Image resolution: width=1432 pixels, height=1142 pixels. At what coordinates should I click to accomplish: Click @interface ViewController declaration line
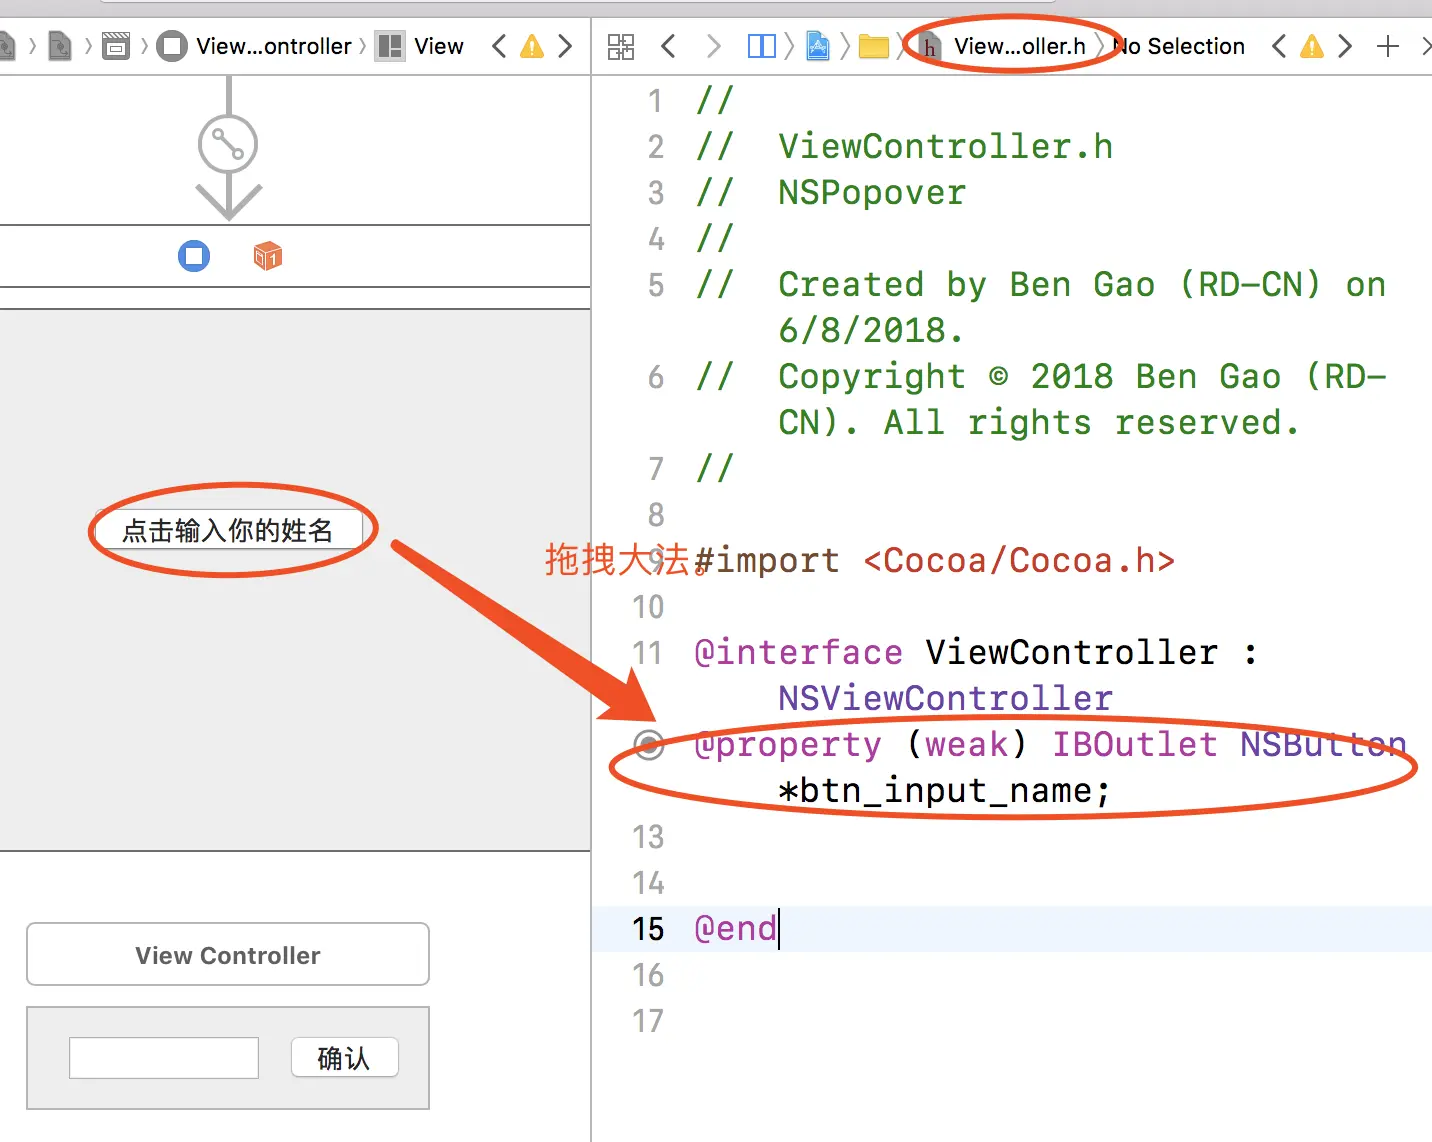pos(976,652)
